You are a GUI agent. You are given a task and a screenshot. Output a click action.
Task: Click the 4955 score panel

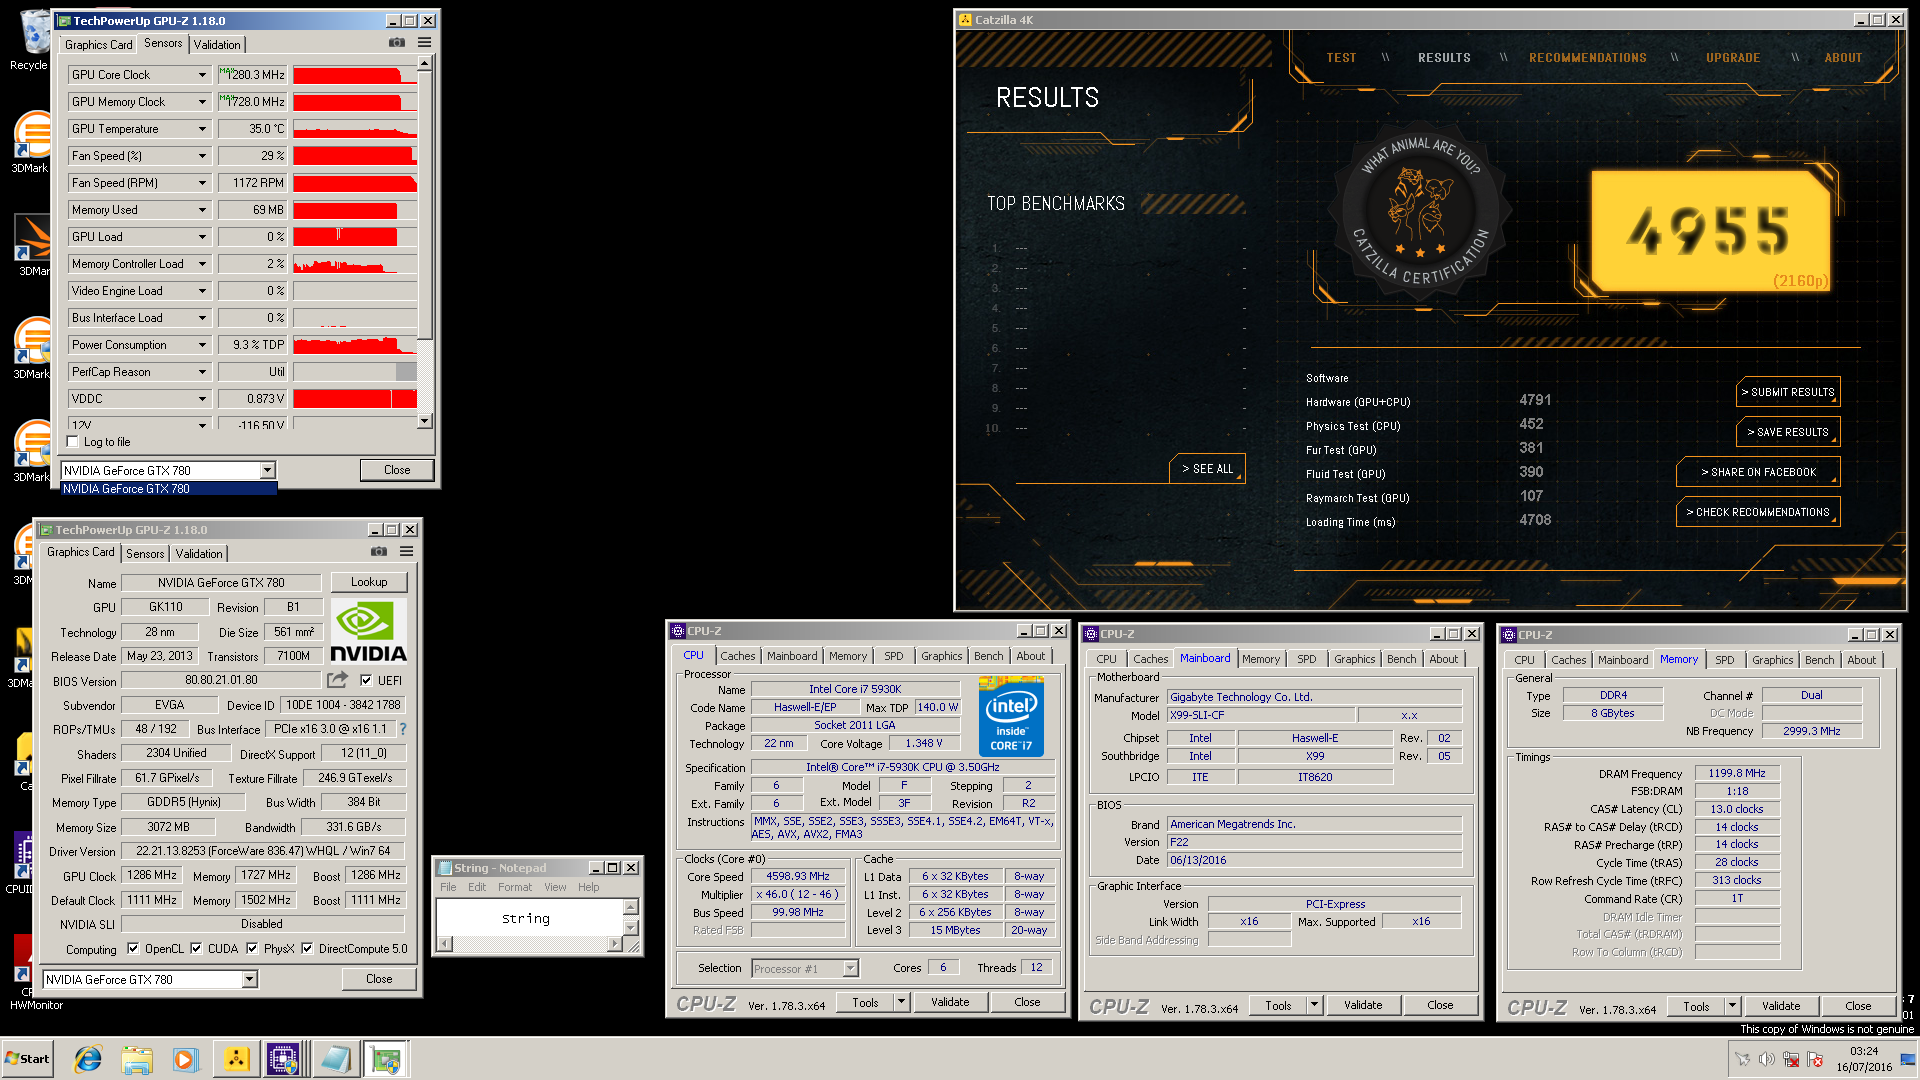tap(1710, 230)
